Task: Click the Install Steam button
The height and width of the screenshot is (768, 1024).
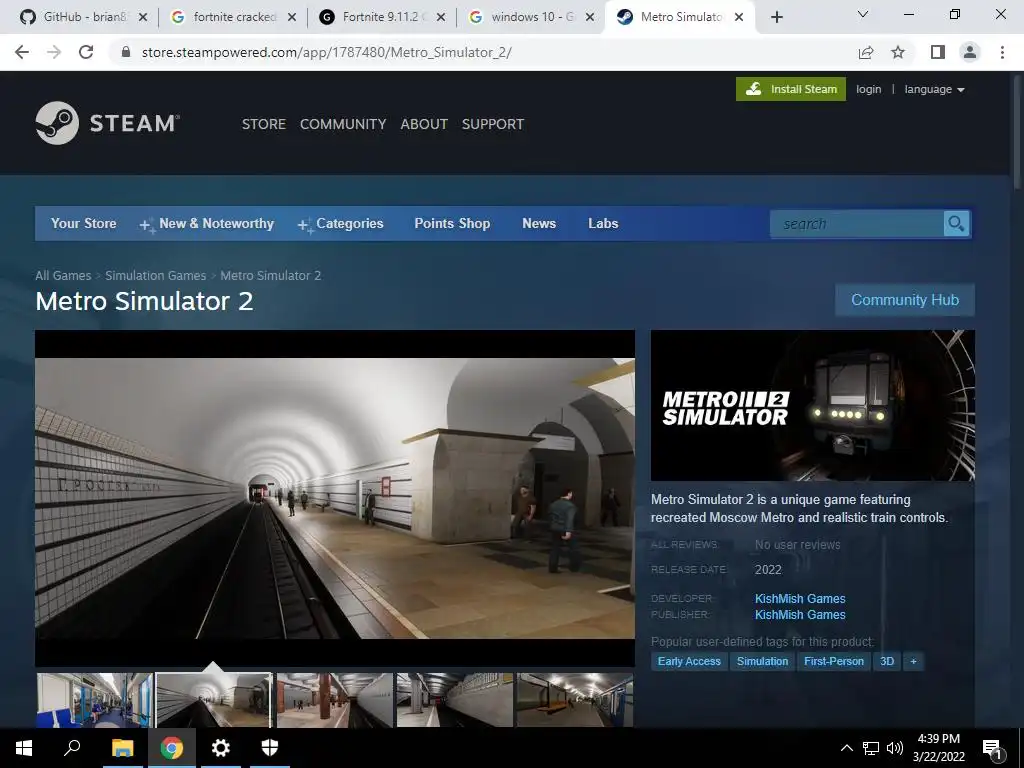Action: [x=791, y=89]
